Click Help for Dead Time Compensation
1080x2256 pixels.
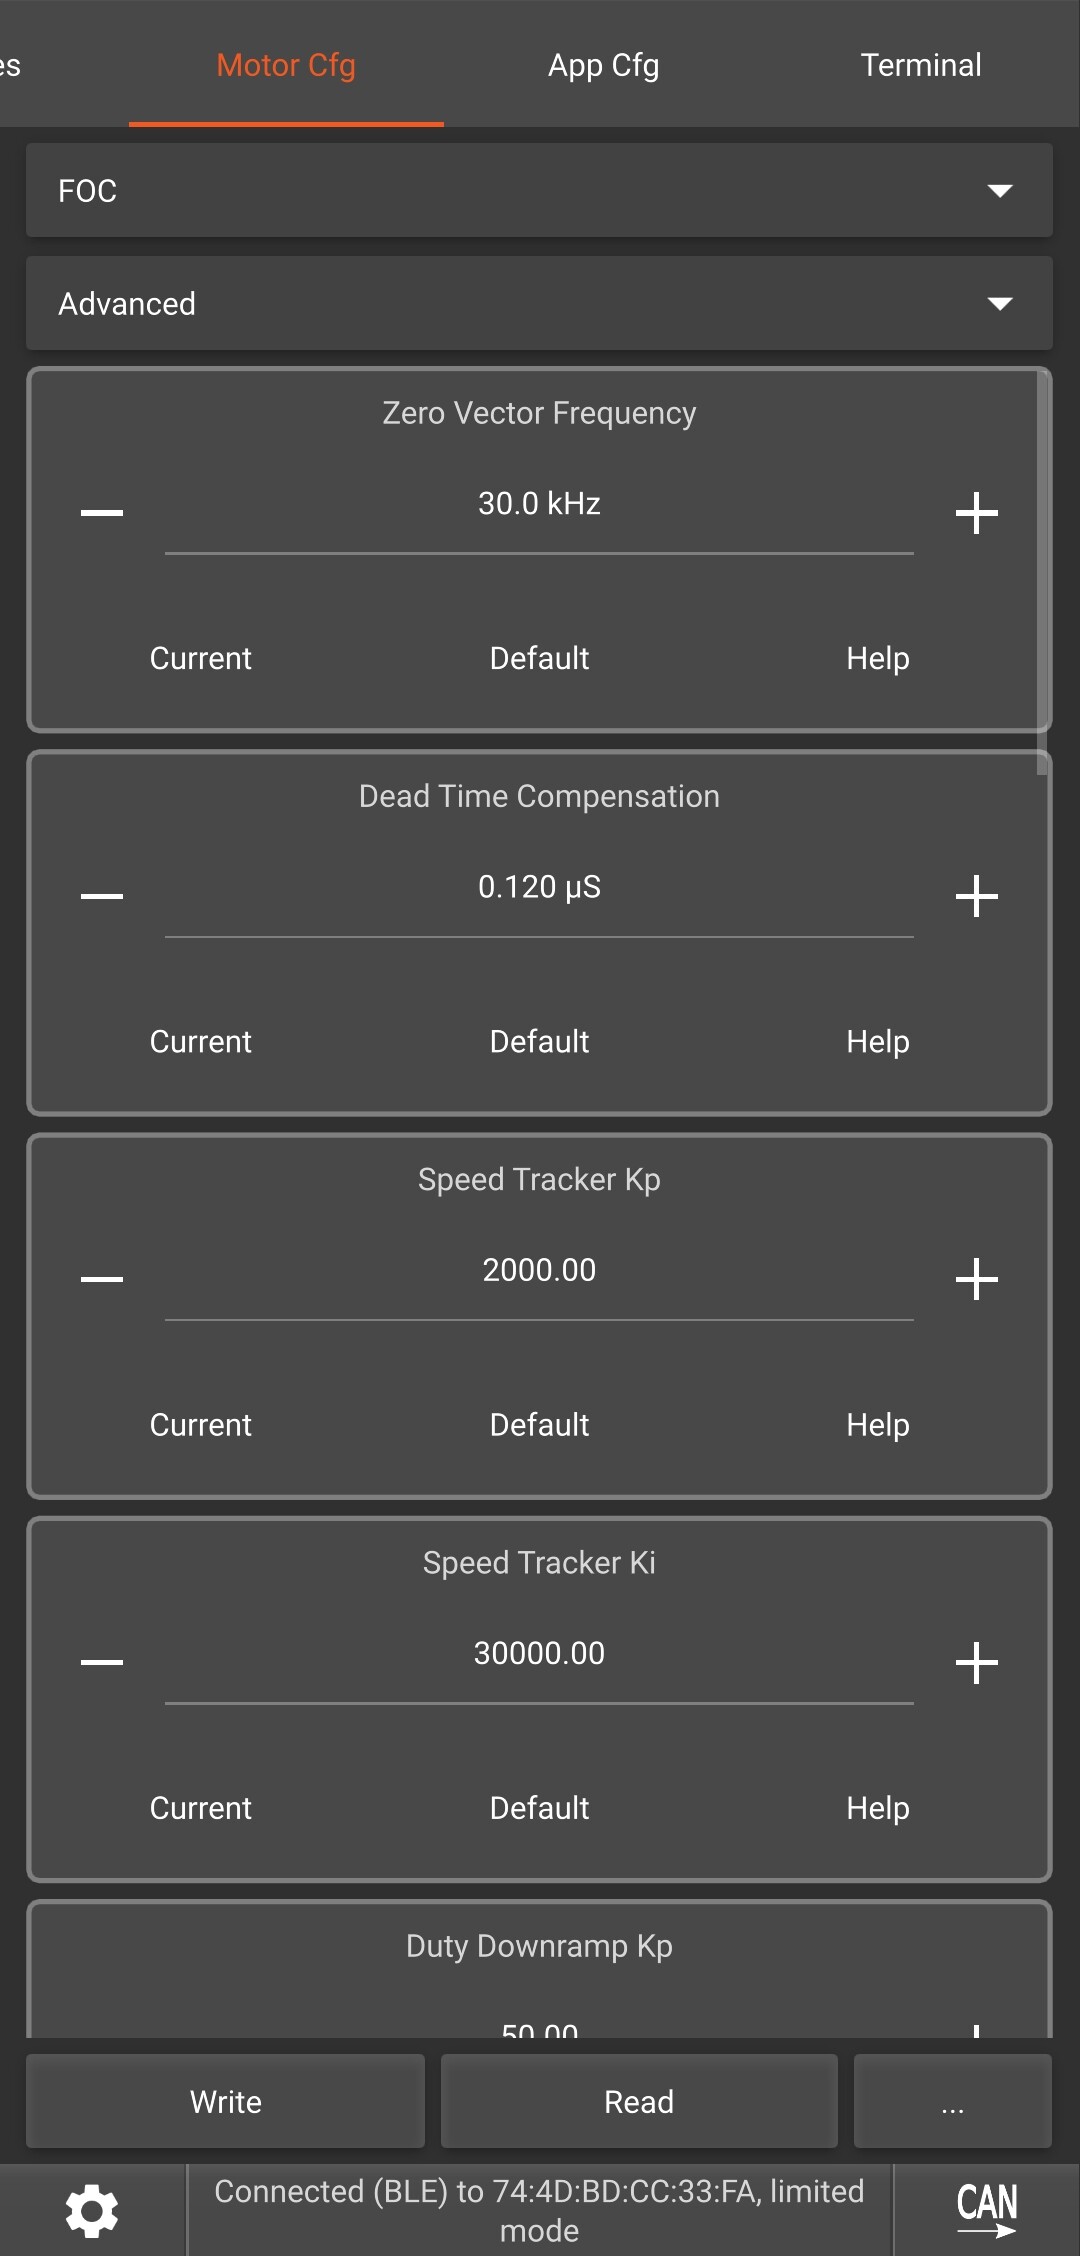pyautogui.click(x=877, y=1041)
